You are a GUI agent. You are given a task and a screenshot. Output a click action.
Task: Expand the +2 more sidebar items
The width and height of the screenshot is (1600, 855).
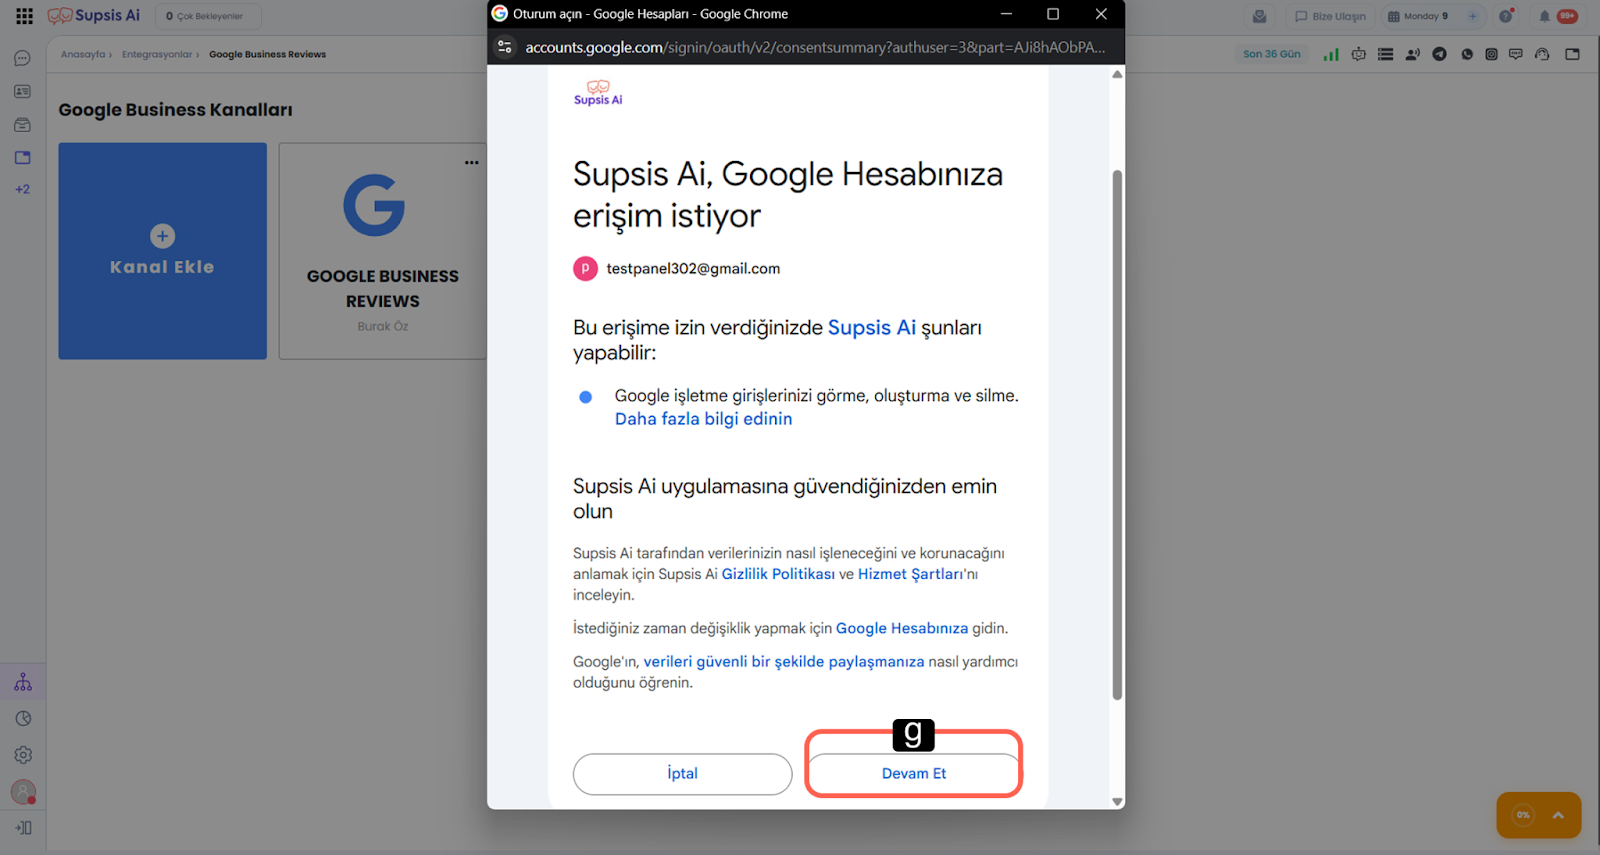[x=22, y=189]
